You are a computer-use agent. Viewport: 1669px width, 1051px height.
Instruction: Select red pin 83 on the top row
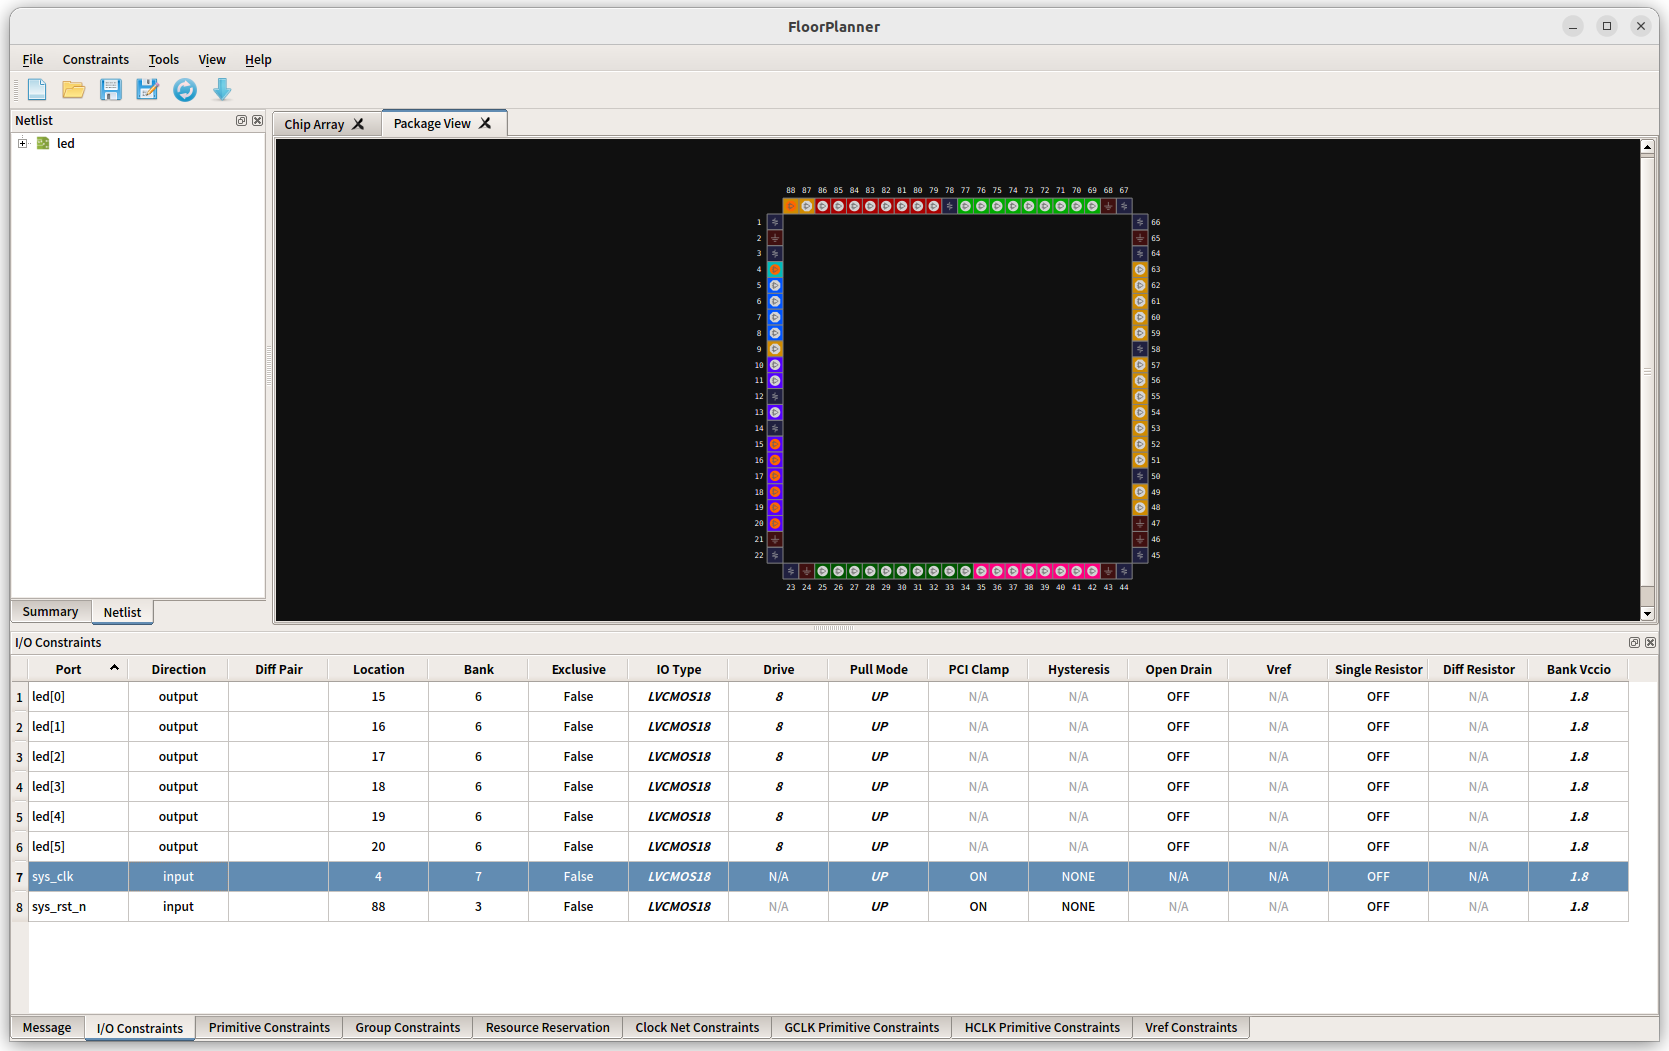click(x=870, y=206)
